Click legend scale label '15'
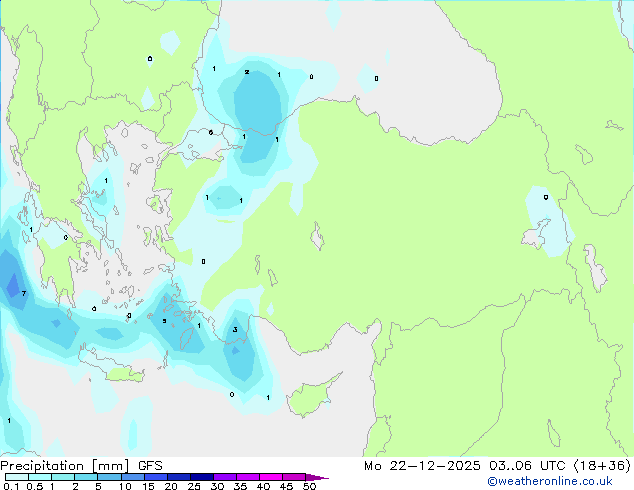This screenshot has height=490, width=634. coord(148,486)
